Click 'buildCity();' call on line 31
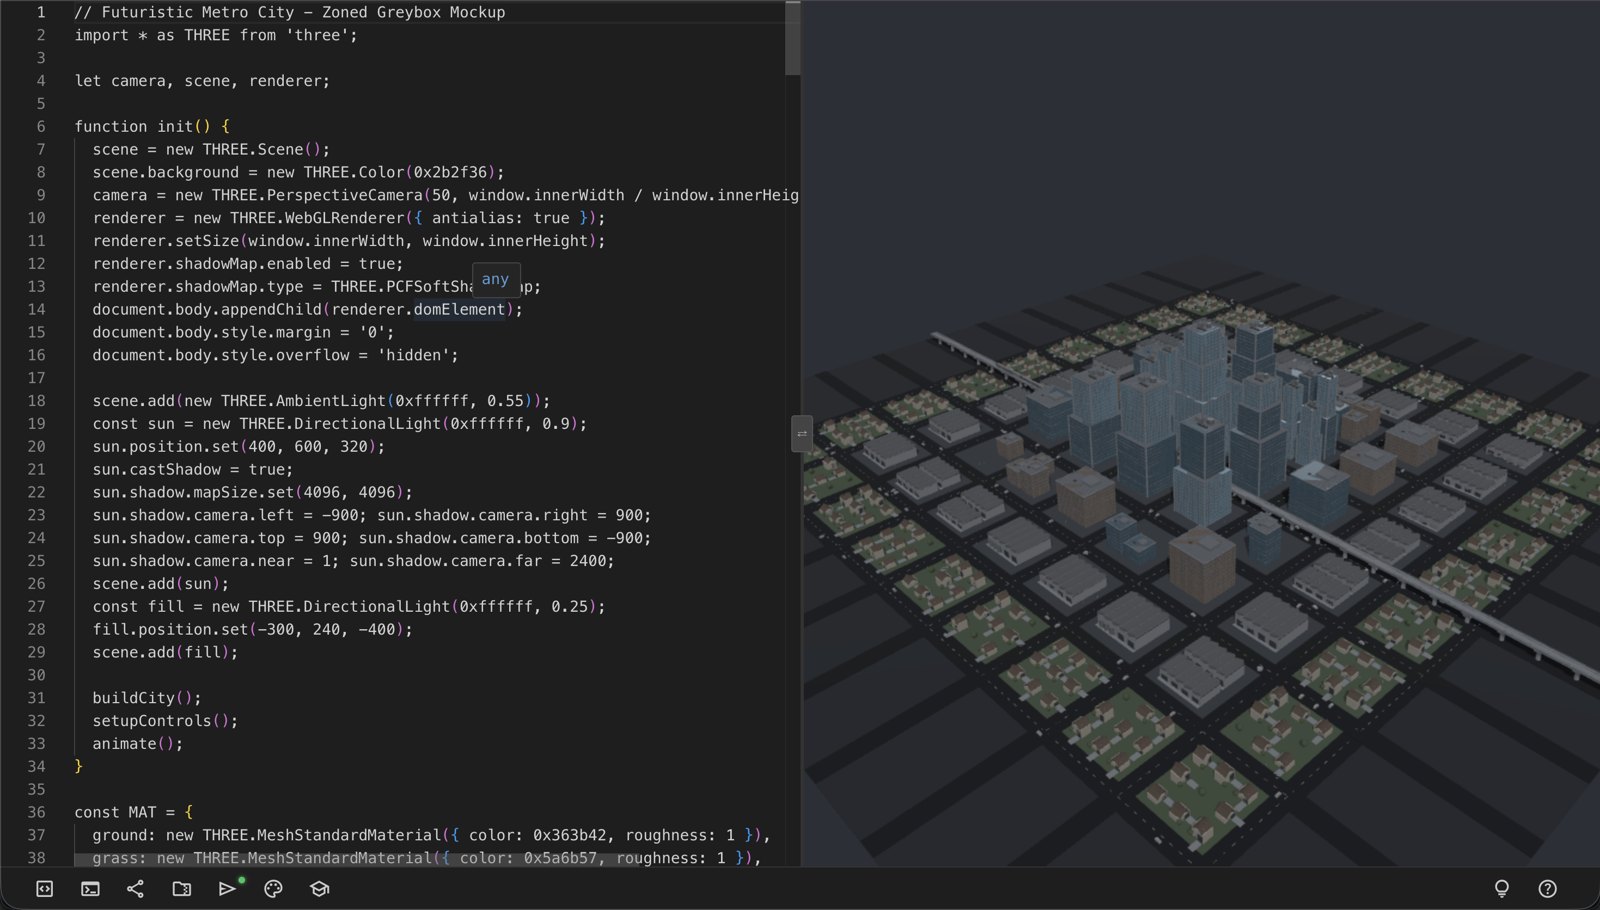 [x=147, y=698]
